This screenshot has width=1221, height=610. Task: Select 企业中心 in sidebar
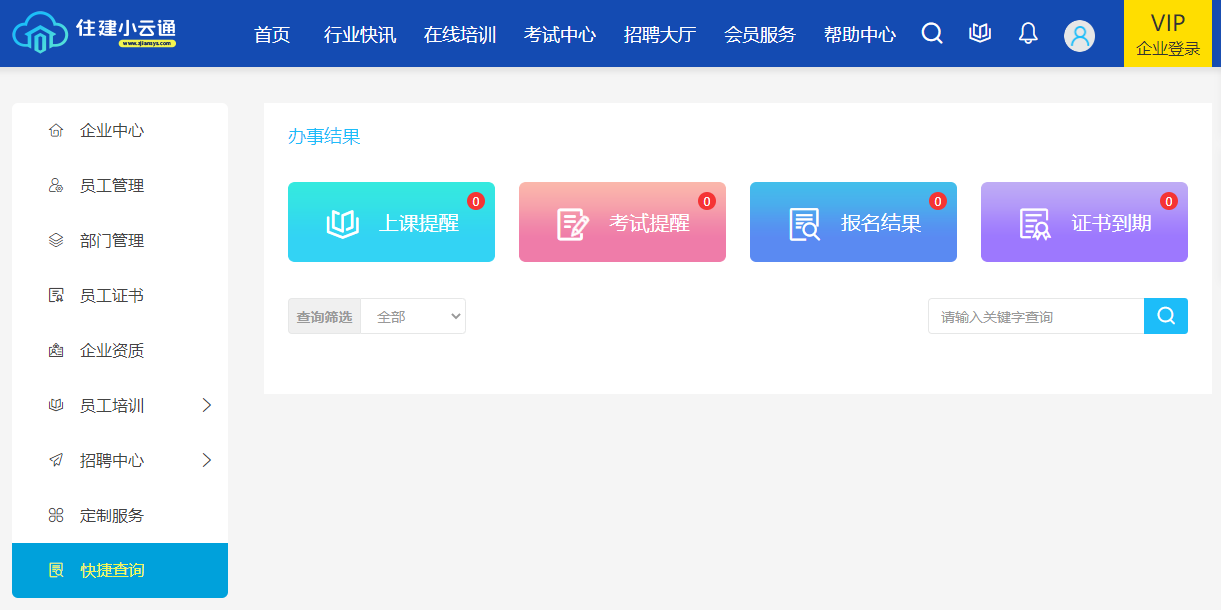112,131
